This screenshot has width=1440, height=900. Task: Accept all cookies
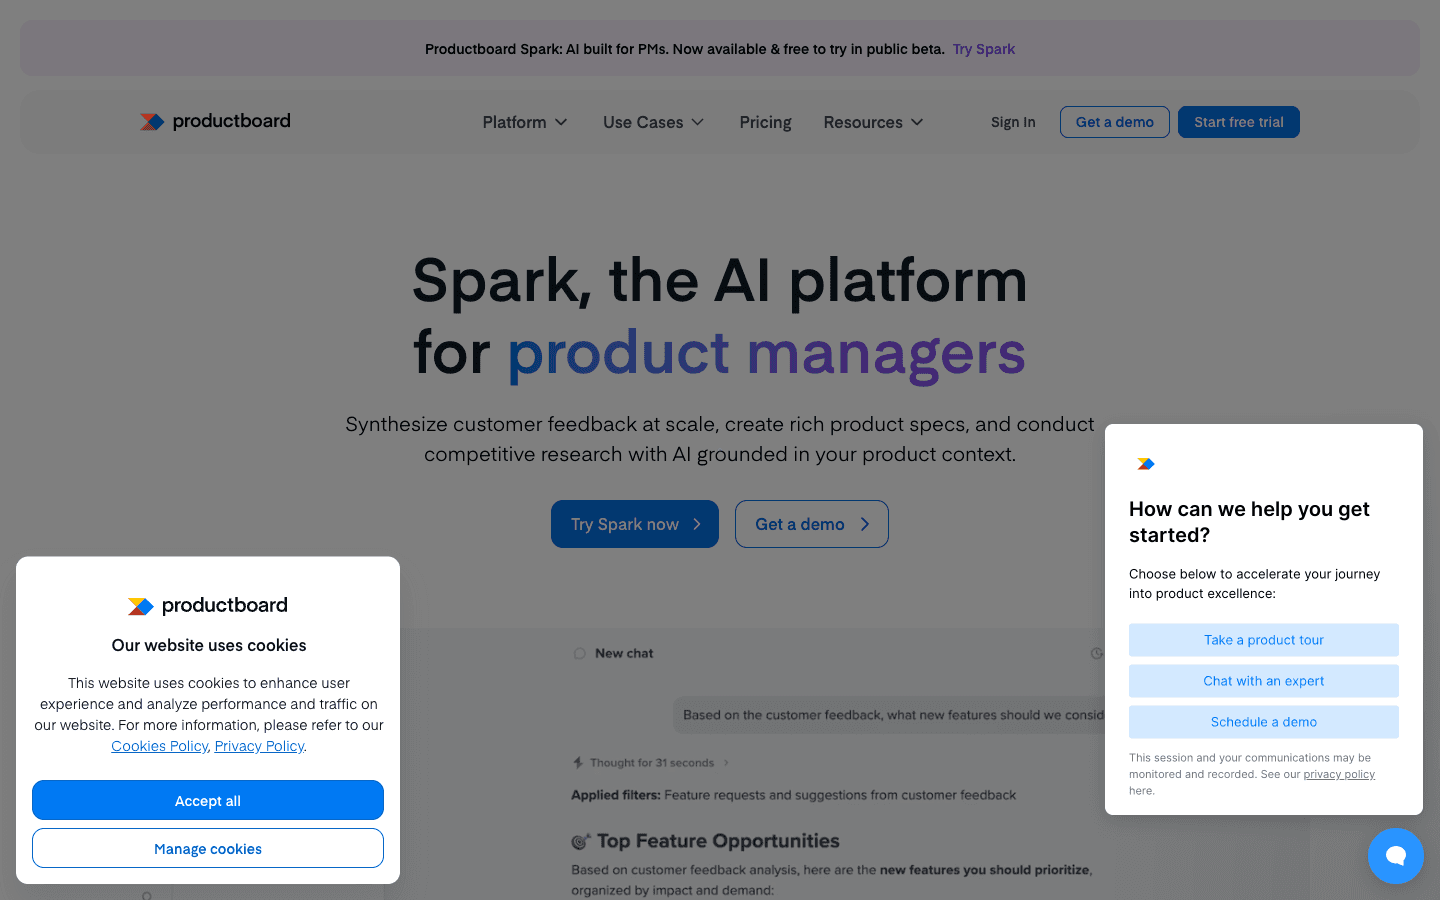[207, 800]
